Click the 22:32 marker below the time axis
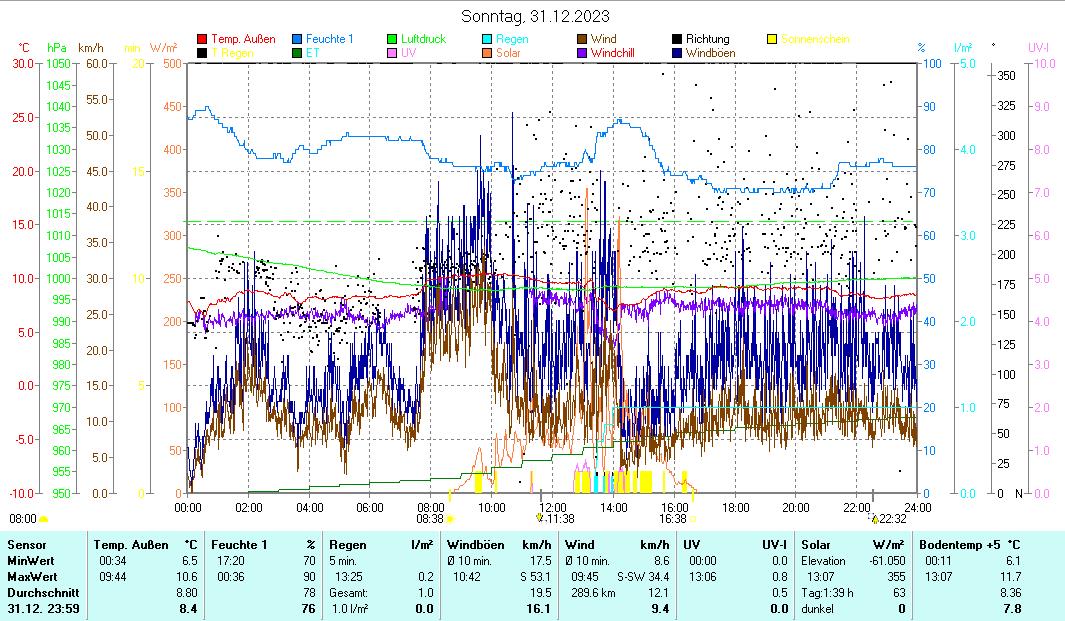This screenshot has width=1065, height=621. 875,519
